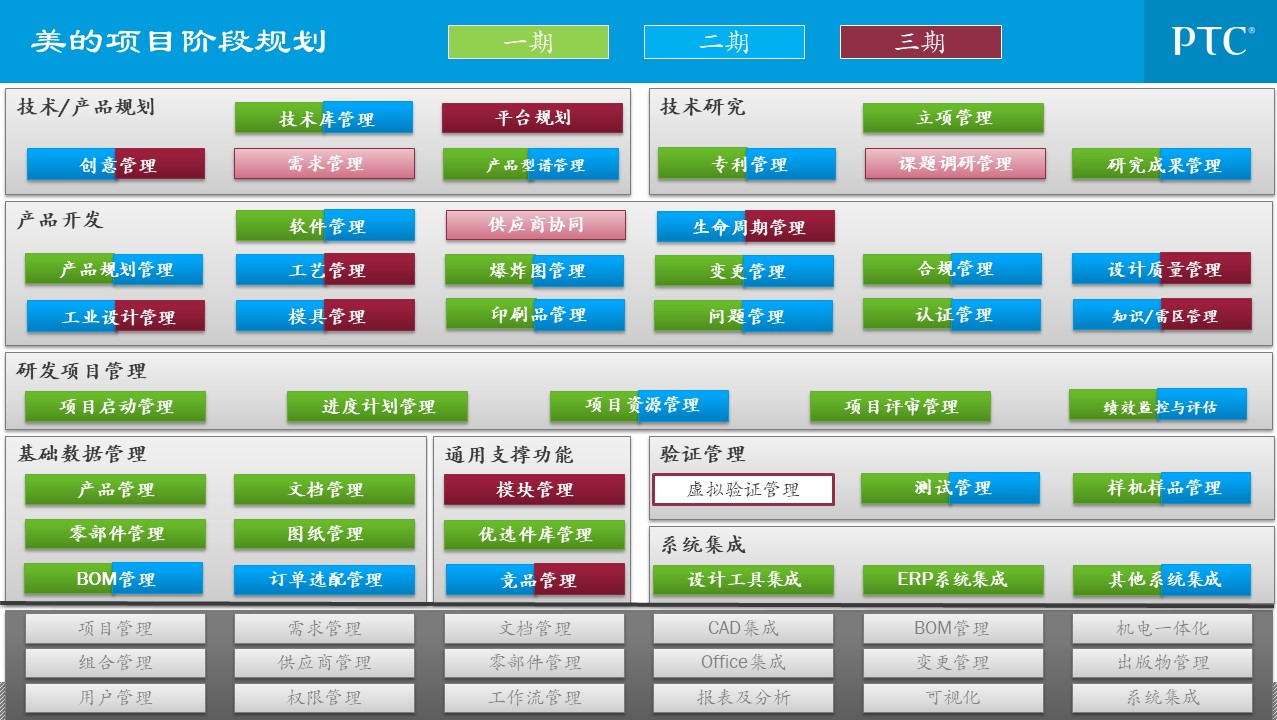Screen dimensions: 1277x720
Task: Click the 技术研究 section heading
Action: point(702,107)
